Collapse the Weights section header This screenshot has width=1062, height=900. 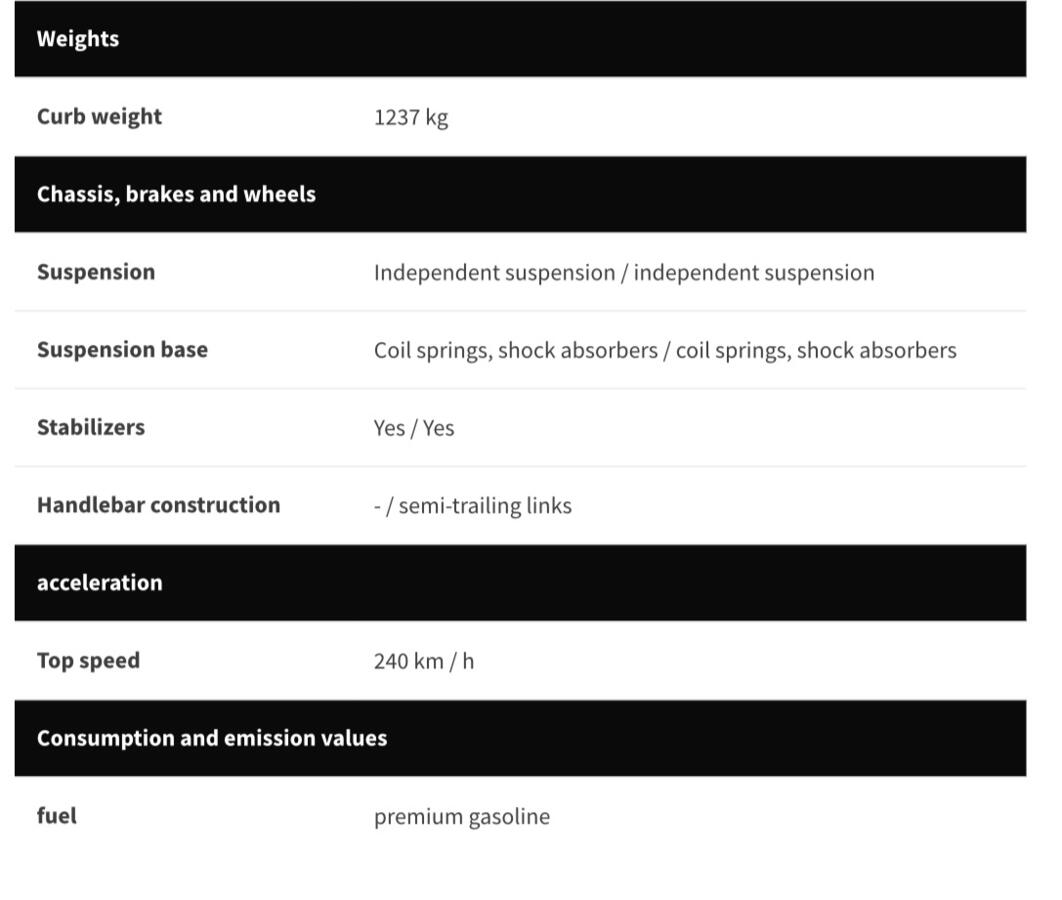pos(520,39)
